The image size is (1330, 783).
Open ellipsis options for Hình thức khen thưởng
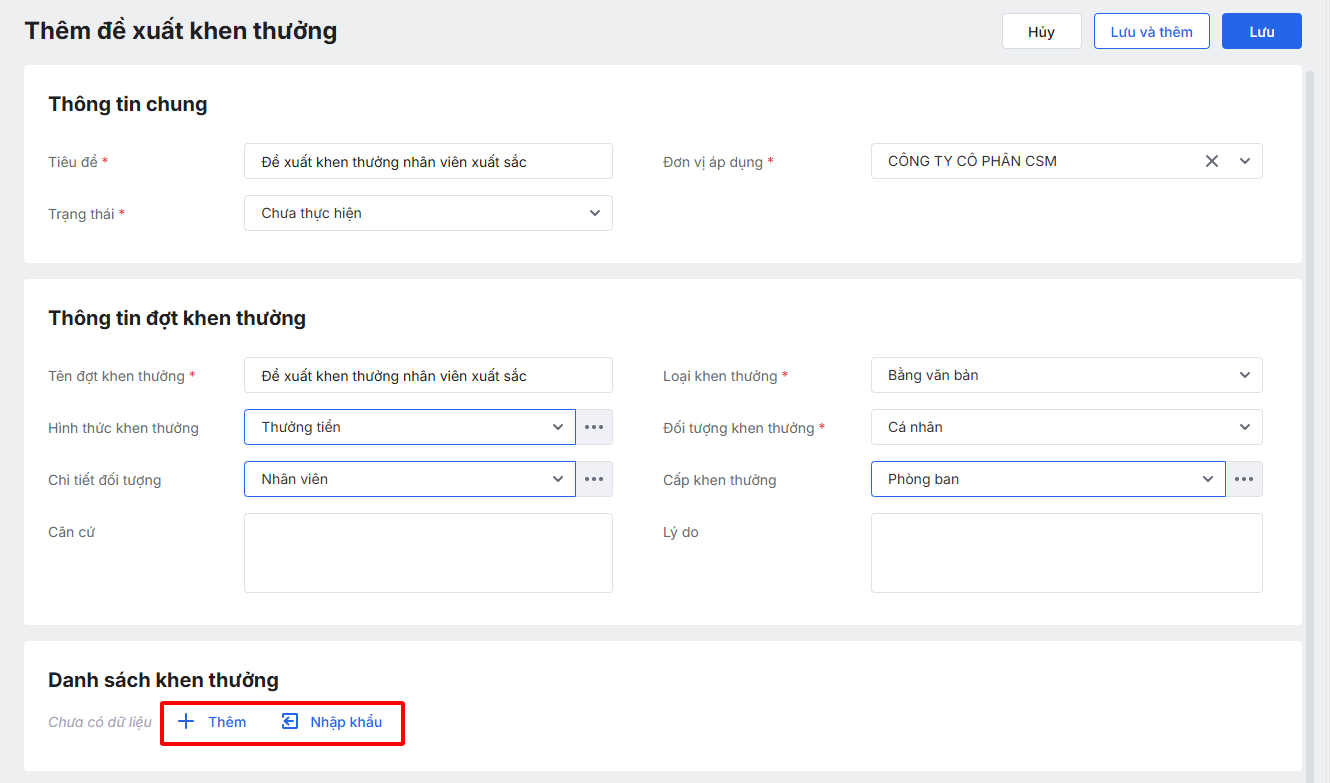click(594, 427)
